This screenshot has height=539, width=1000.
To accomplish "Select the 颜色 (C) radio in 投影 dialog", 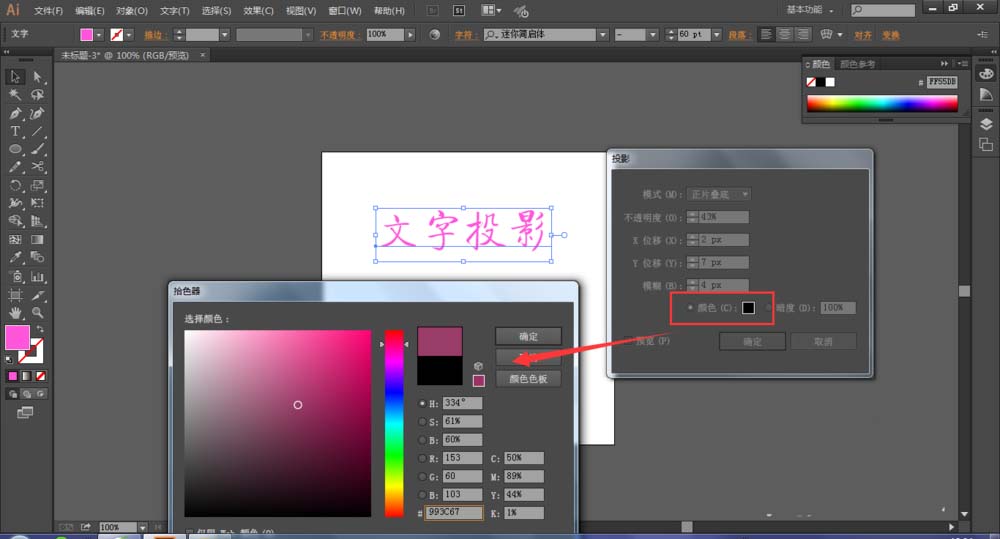I will (x=690, y=307).
